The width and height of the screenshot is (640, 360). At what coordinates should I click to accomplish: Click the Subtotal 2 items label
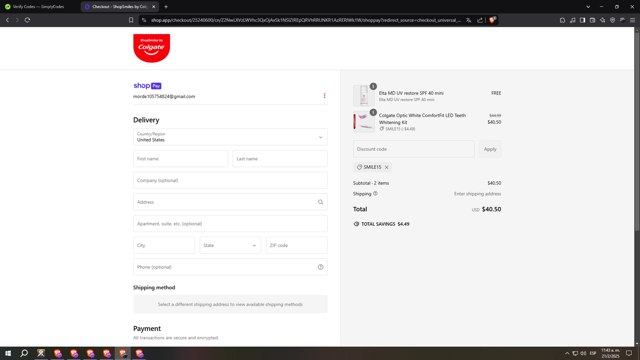(x=371, y=183)
